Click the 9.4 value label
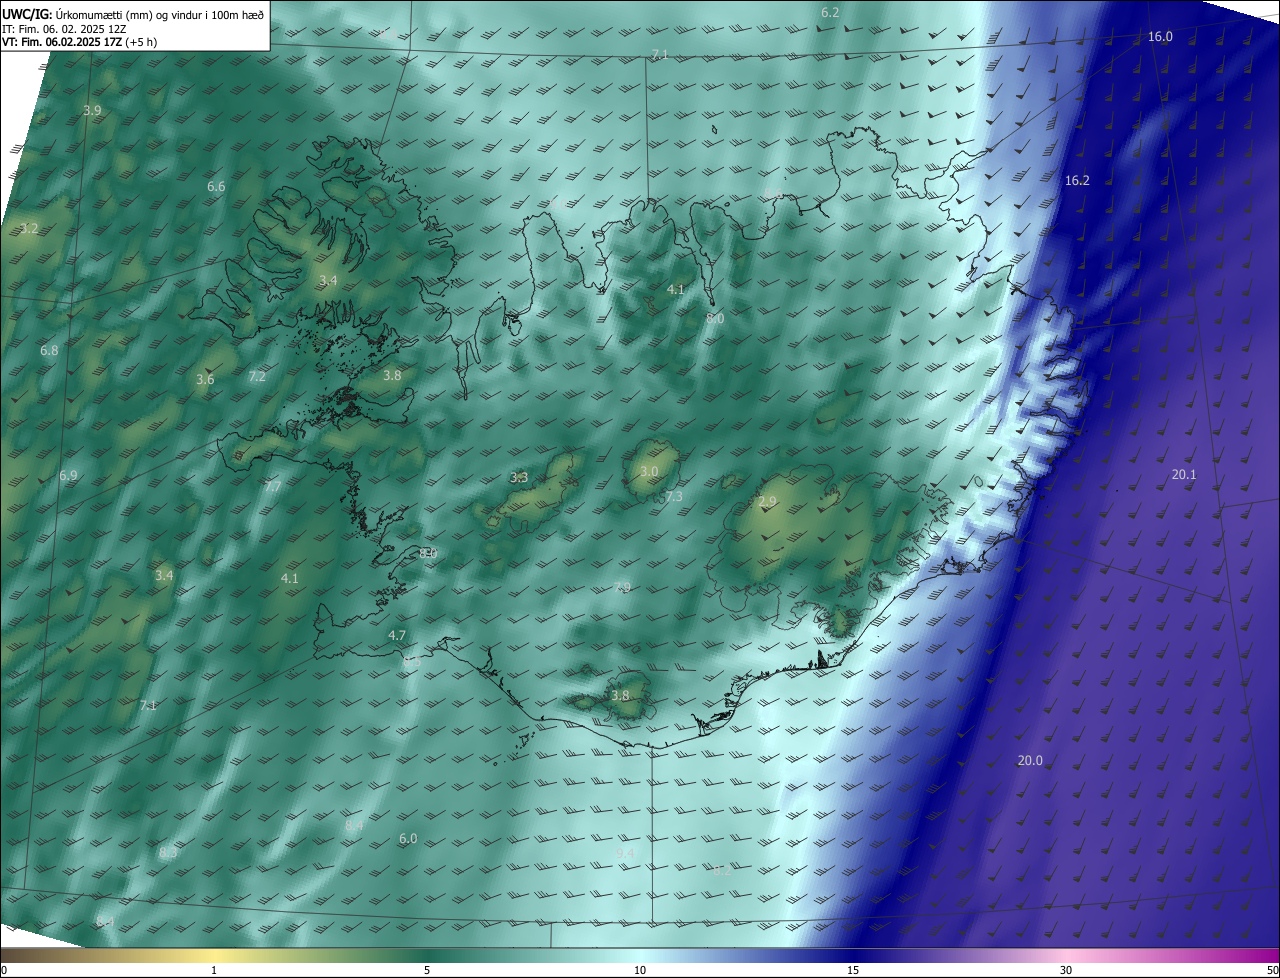The width and height of the screenshot is (1280, 978). tap(625, 853)
